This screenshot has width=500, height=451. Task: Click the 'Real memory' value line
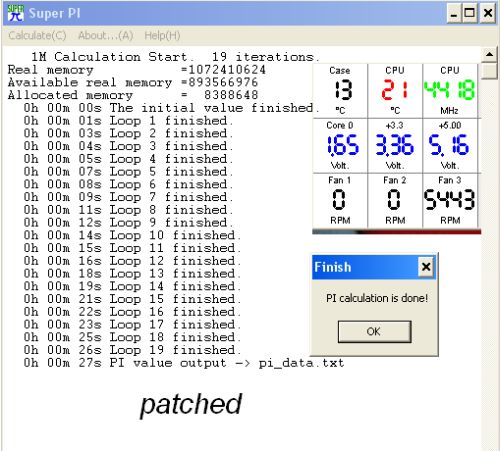pyautogui.click(x=137, y=70)
